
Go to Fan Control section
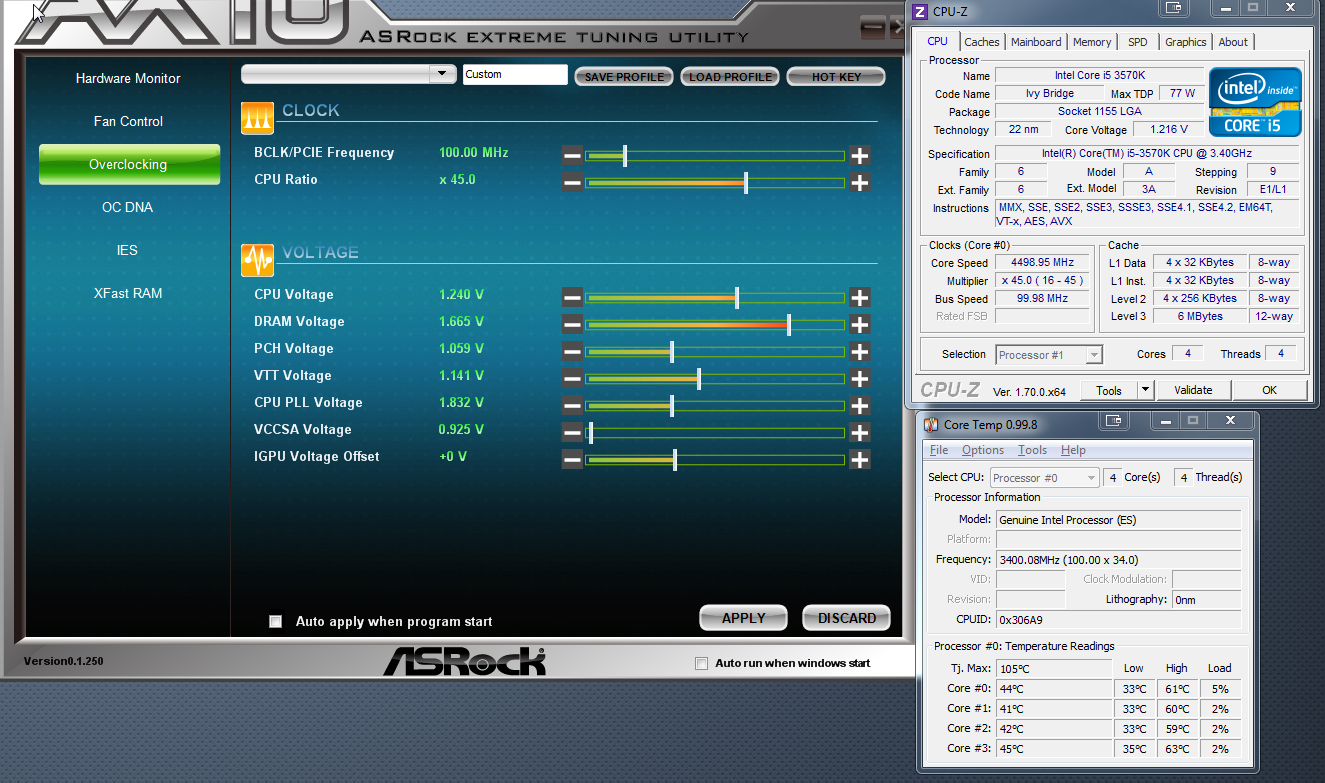[128, 121]
